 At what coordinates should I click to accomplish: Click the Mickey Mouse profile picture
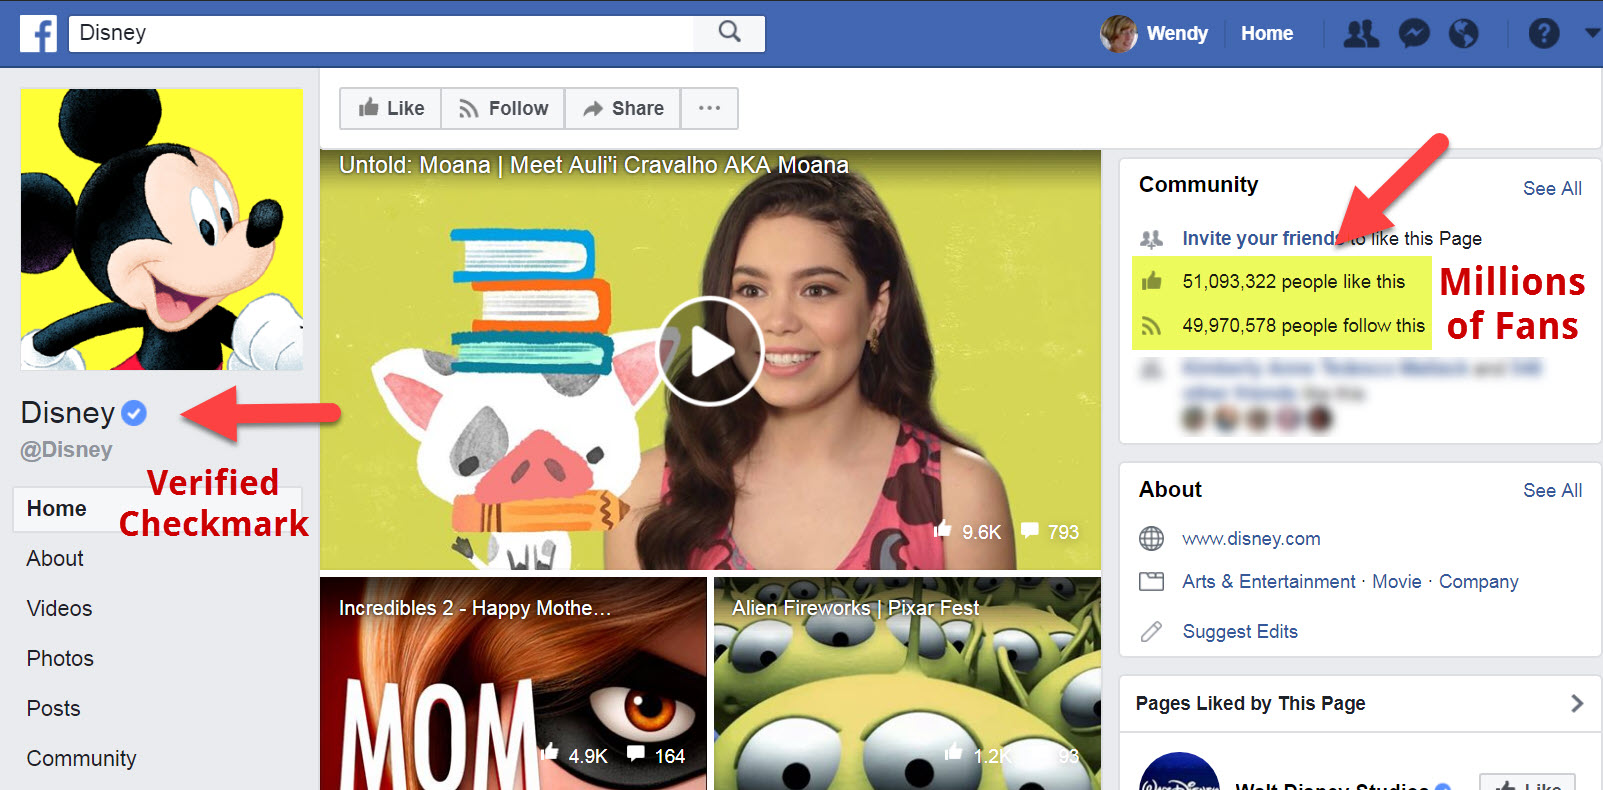(162, 229)
